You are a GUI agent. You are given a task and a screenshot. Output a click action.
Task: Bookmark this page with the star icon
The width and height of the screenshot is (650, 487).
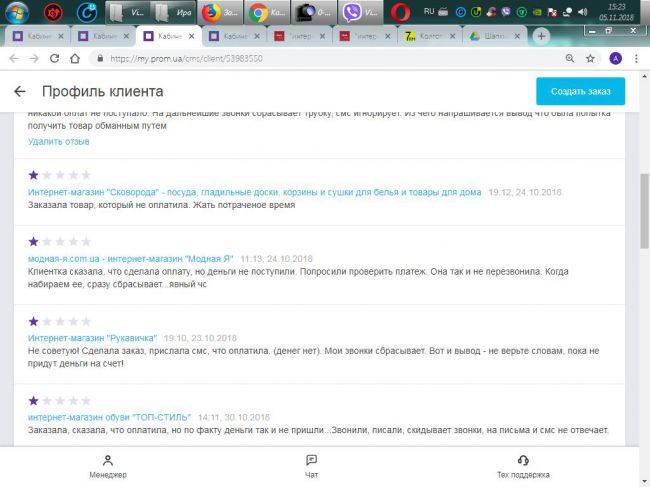pyautogui.click(x=590, y=58)
